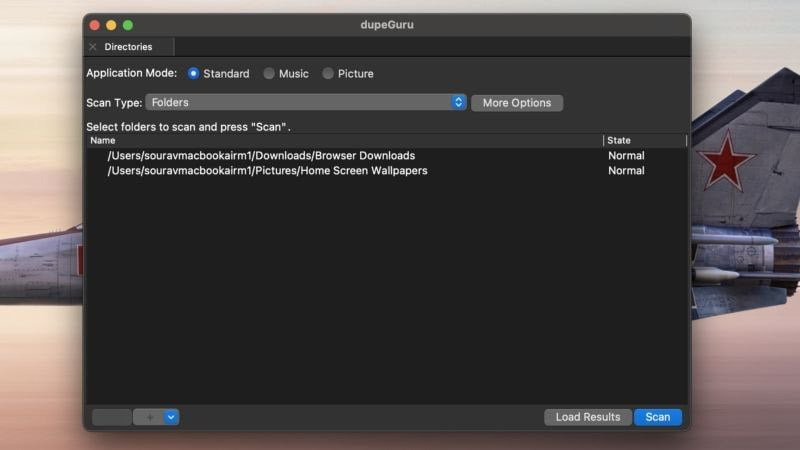
Task: Close the Directories tab with the X icon
Action: click(93, 47)
